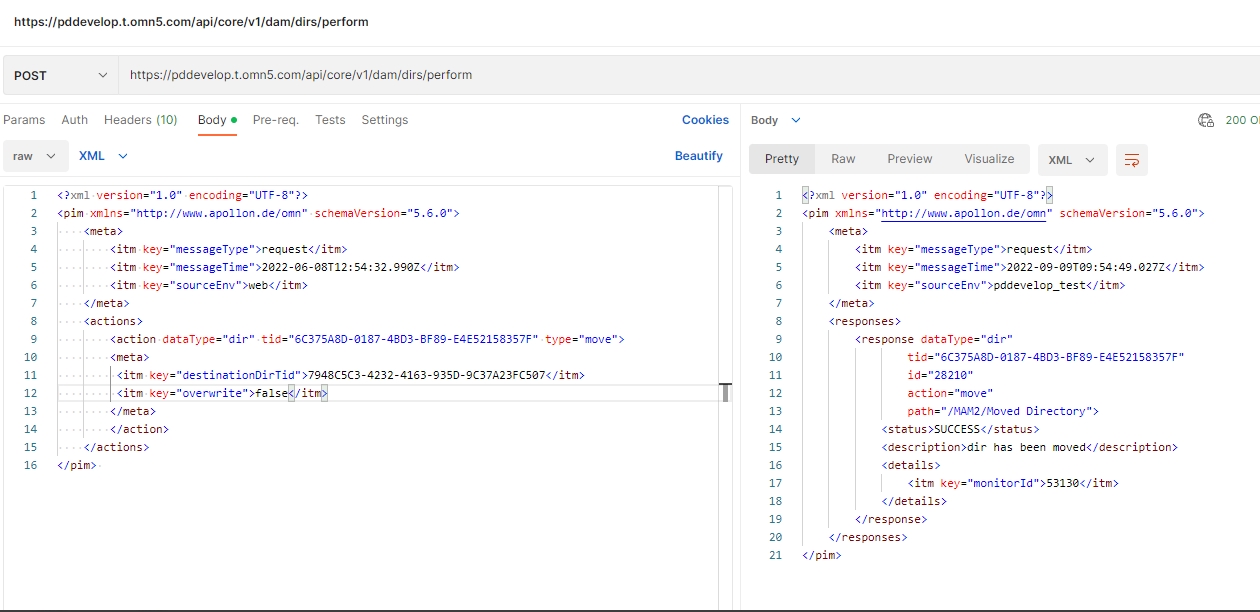1260x612 pixels.
Task: Open the response XML format dropdown
Action: tap(1072, 160)
